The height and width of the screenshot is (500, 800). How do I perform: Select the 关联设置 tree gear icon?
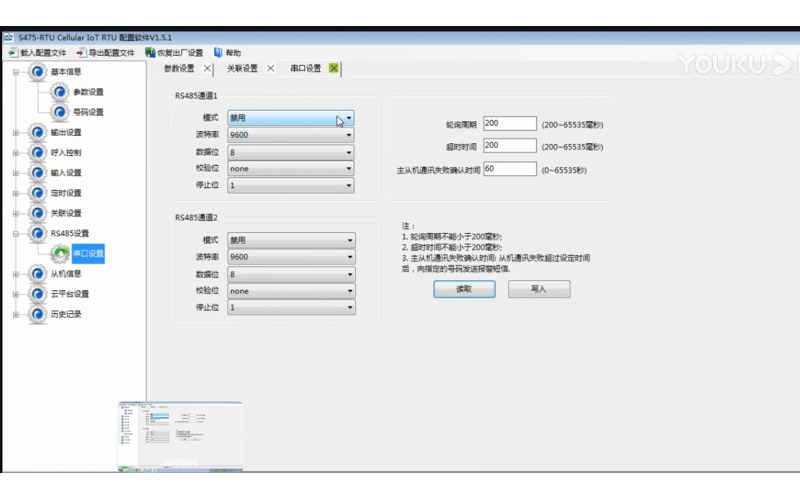(x=37, y=213)
